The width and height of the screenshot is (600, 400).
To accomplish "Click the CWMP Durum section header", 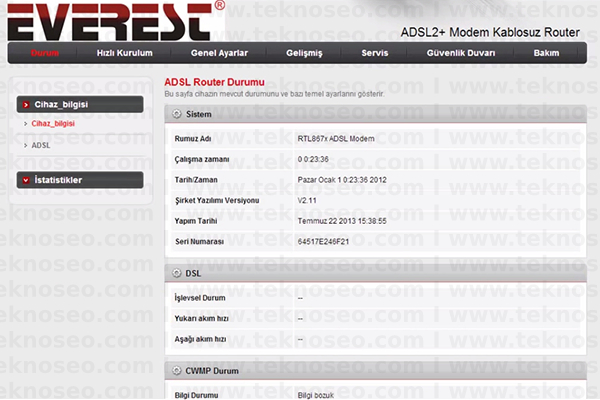I will pyautogui.click(x=375, y=371).
